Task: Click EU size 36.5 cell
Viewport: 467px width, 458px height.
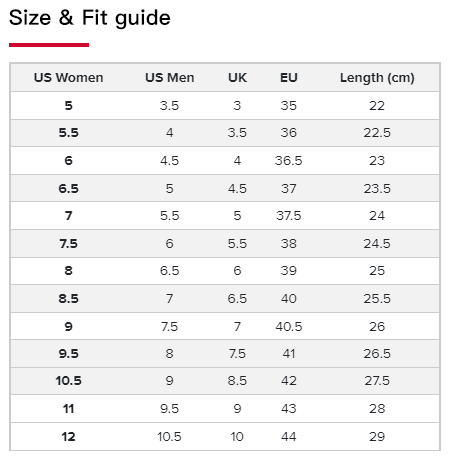Action: 289,161
